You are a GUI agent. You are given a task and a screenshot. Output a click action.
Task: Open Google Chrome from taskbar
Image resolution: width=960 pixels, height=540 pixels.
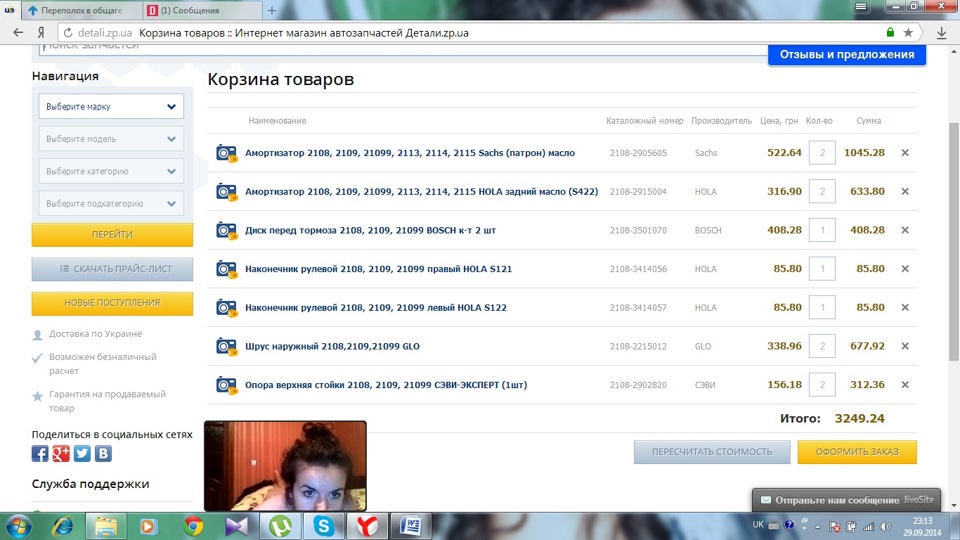click(x=193, y=527)
